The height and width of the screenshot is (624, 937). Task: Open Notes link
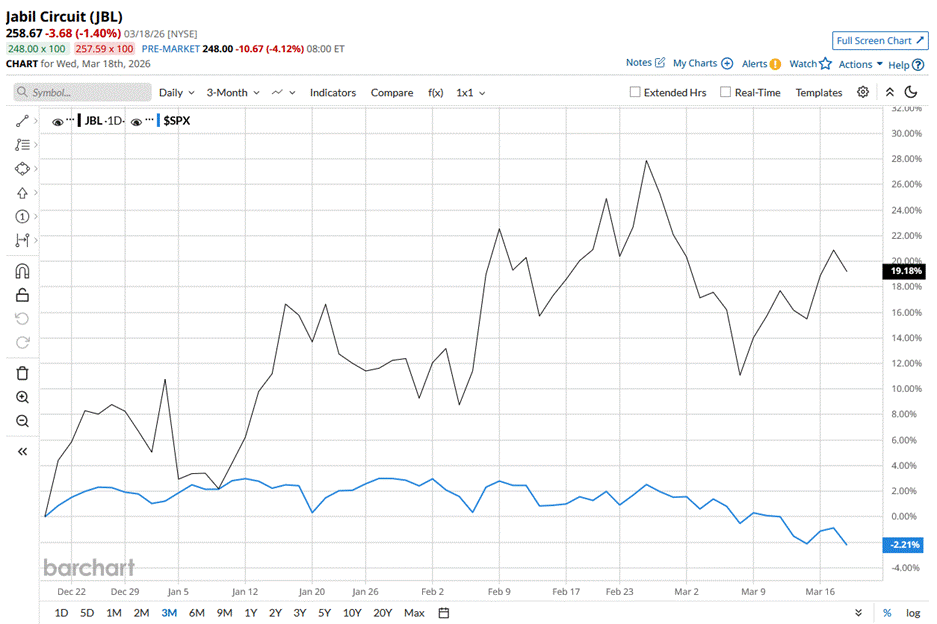click(x=645, y=62)
